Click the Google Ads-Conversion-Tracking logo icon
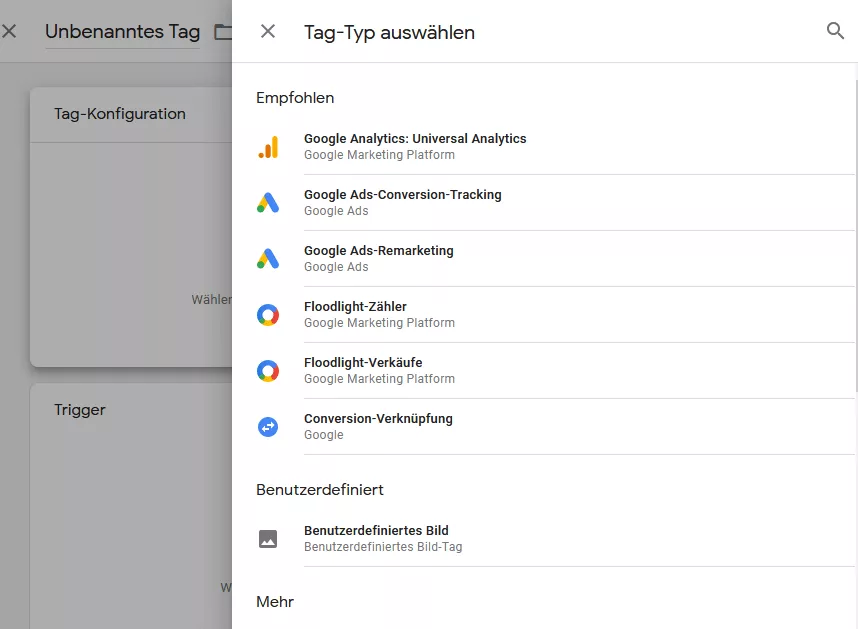The width and height of the screenshot is (858, 629). [268, 203]
